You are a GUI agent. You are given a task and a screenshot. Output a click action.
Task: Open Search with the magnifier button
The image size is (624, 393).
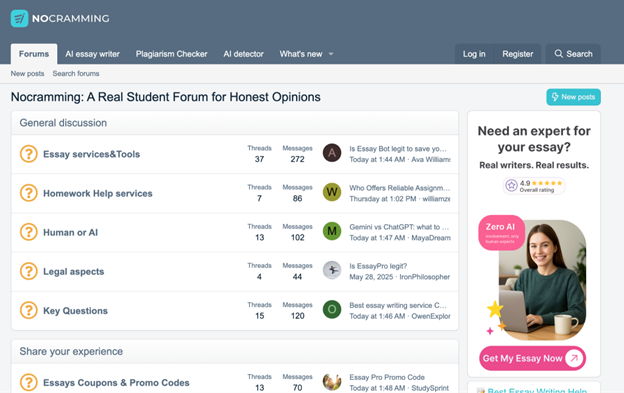pyautogui.click(x=573, y=54)
